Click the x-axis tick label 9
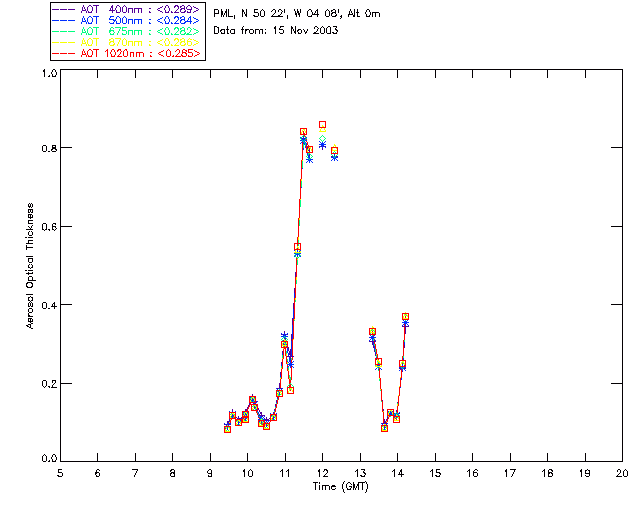 (210, 473)
